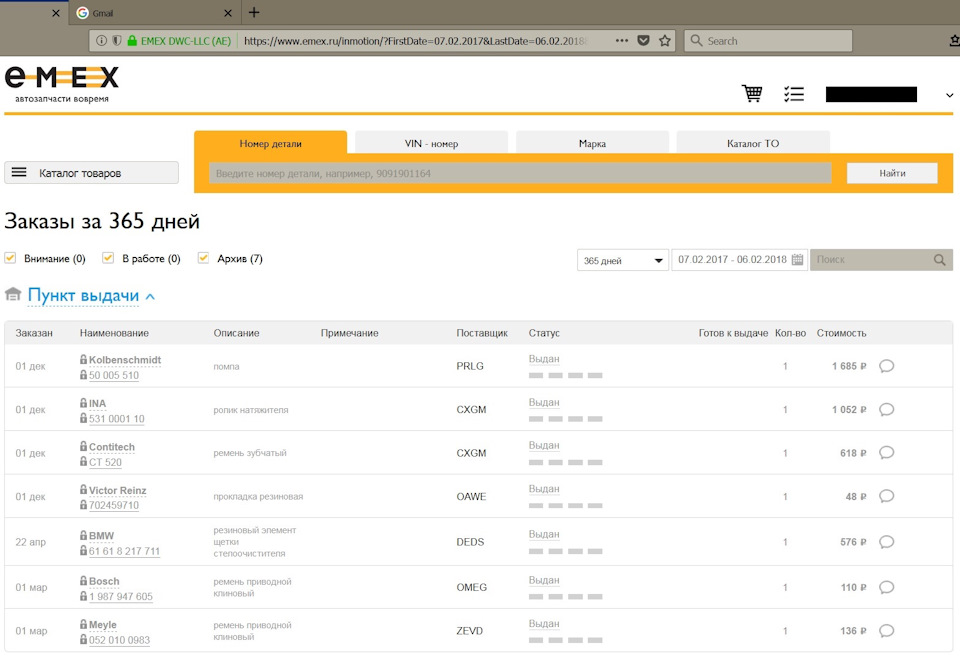This screenshot has width=960, height=662.
Task: Toggle the Внимание (0) checkbox
Action: coord(10,258)
